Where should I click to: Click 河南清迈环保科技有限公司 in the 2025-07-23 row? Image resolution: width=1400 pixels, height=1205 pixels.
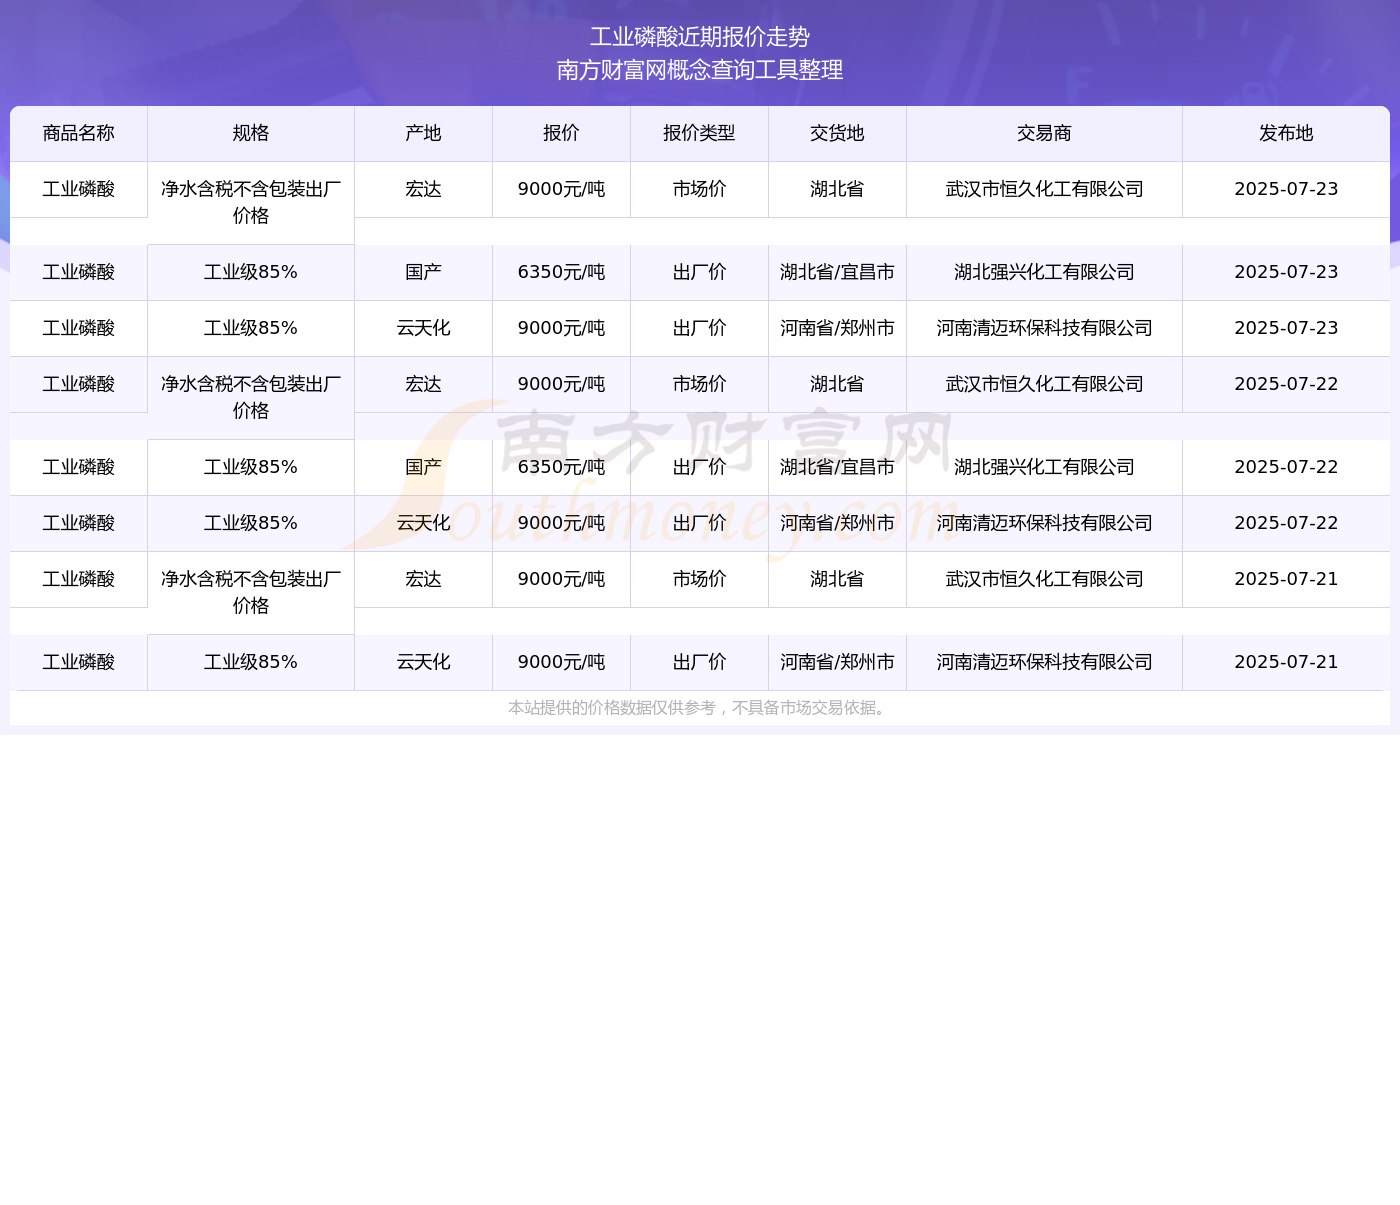[1045, 328]
